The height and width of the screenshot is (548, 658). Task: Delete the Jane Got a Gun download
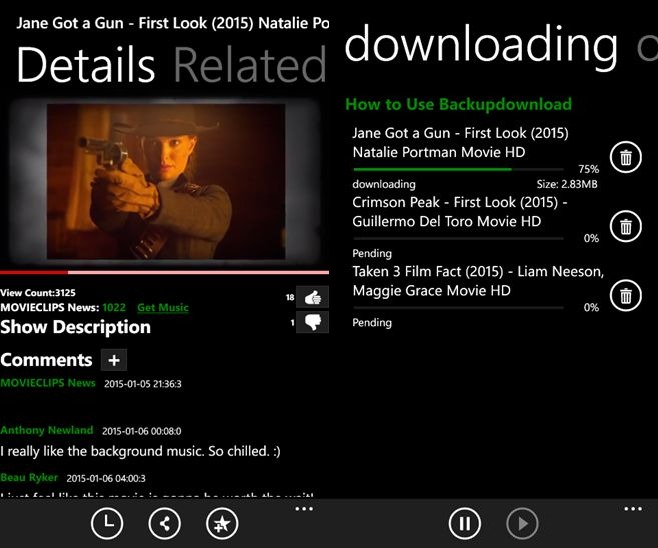(625, 157)
